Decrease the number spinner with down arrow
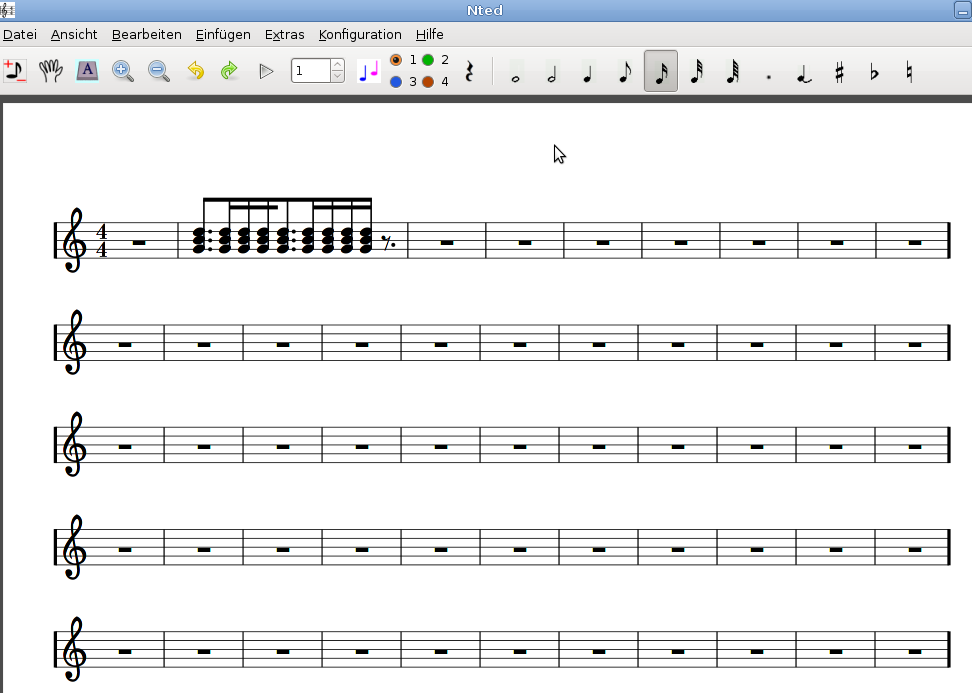Image resolution: width=972 pixels, height=693 pixels. tap(337, 77)
